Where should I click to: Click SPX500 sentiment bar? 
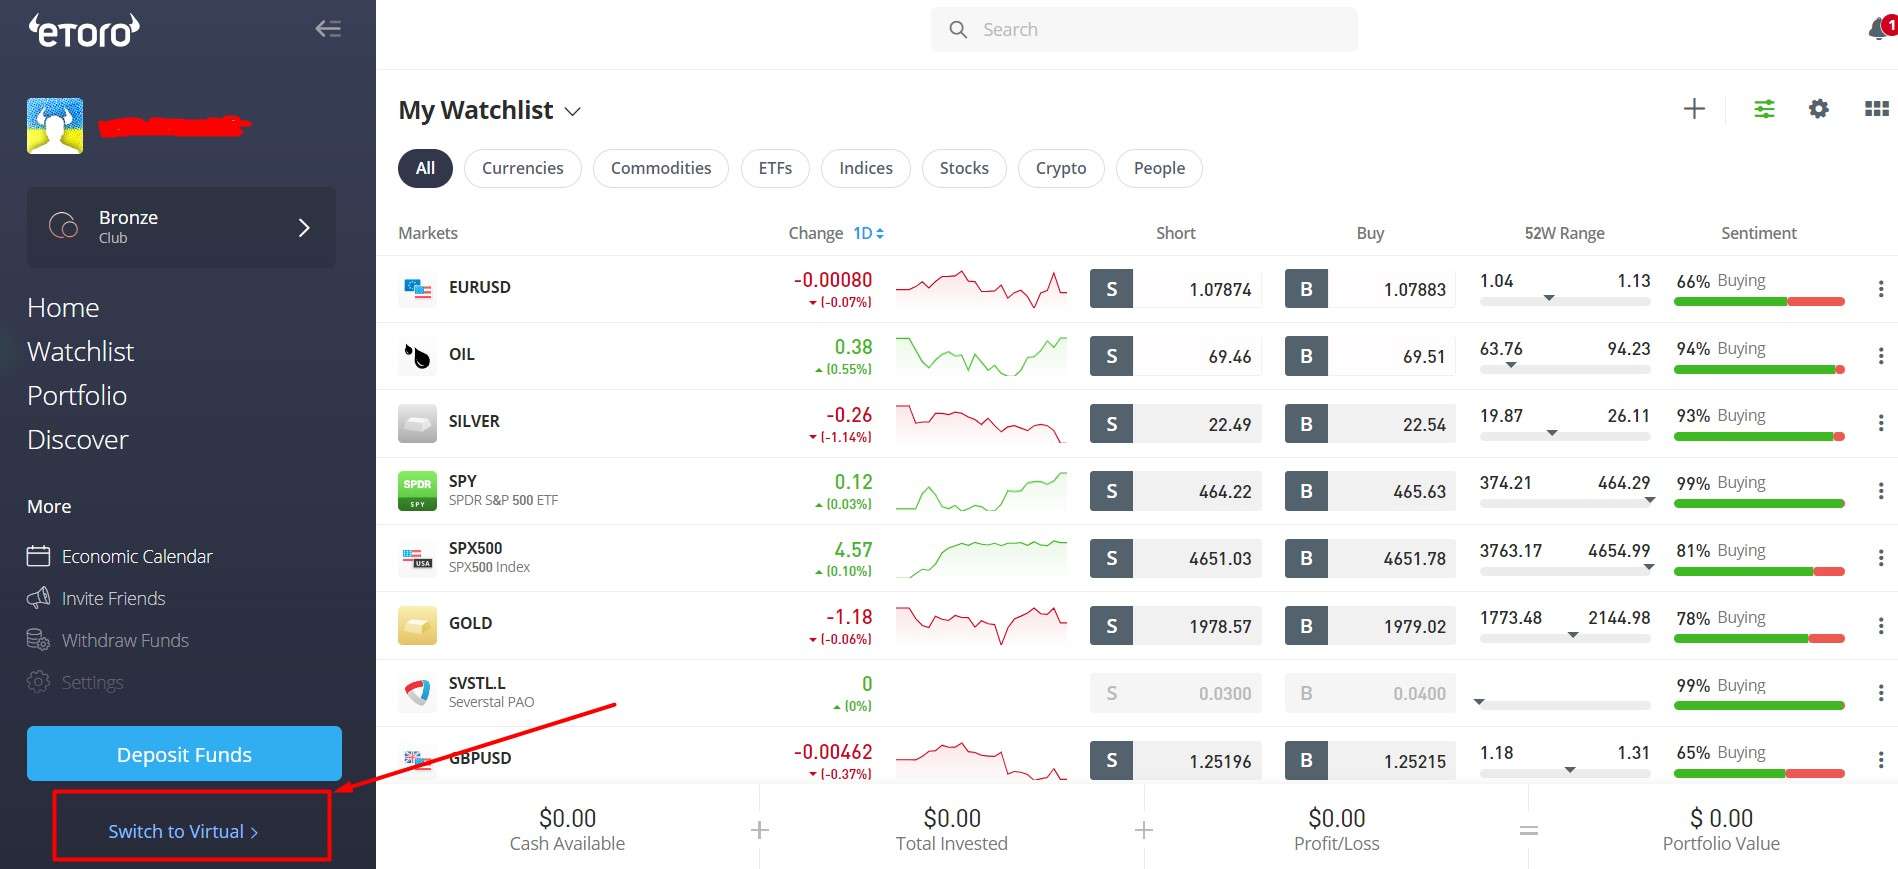click(x=1759, y=571)
